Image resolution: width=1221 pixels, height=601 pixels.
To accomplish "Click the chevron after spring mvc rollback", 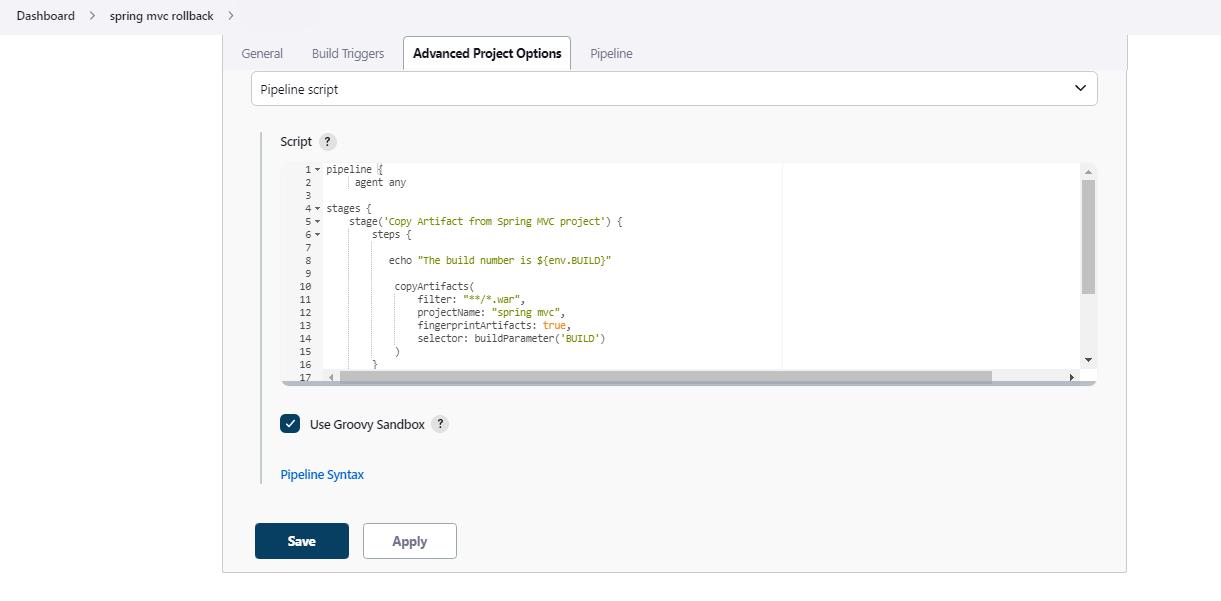I will pos(231,16).
